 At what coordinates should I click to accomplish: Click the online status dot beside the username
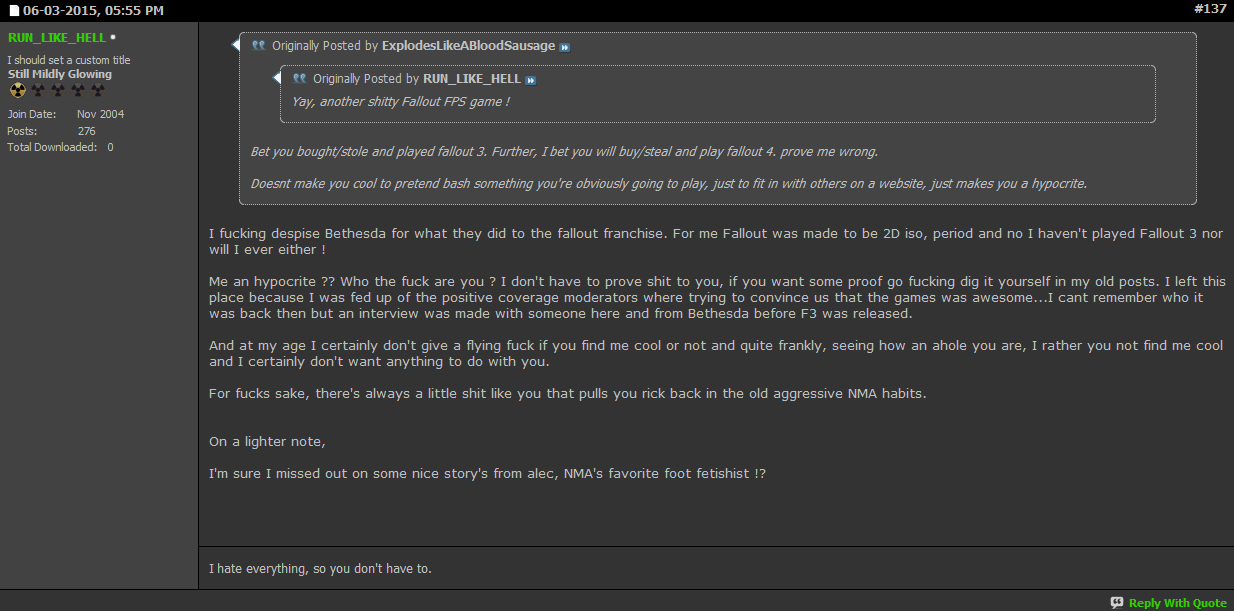coord(113,38)
